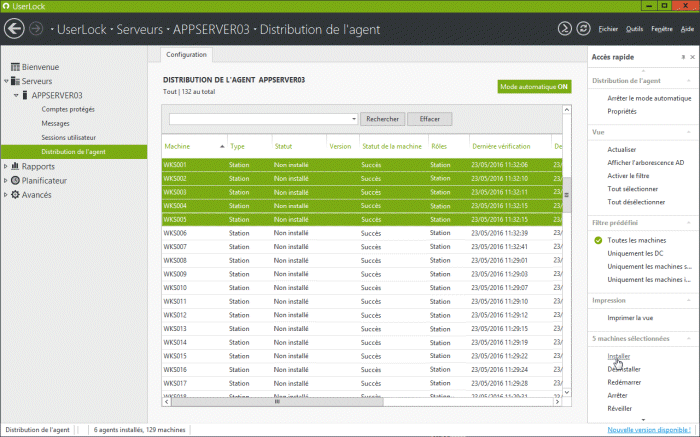Open Messages in the tree
Image resolution: width=700 pixels, height=437 pixels.
pos(55,123)
